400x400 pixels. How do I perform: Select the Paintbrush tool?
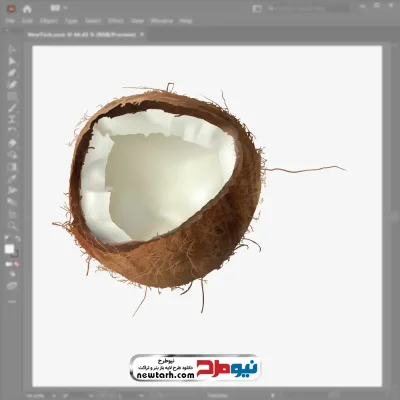click(x=12, y=108)
